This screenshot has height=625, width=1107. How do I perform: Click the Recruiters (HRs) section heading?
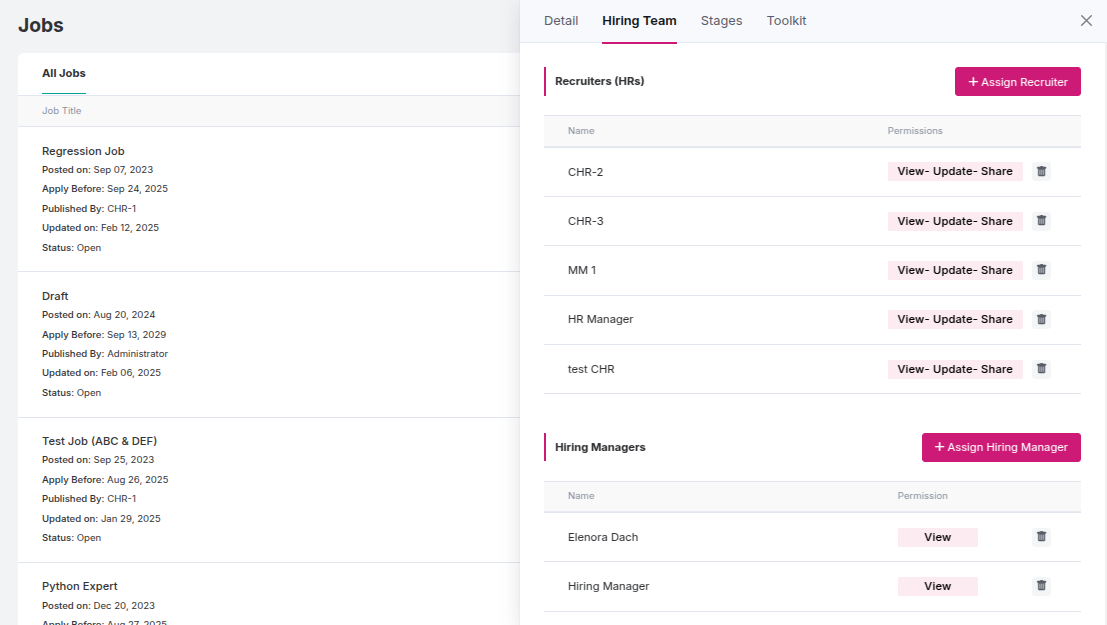tap(599, 81)
